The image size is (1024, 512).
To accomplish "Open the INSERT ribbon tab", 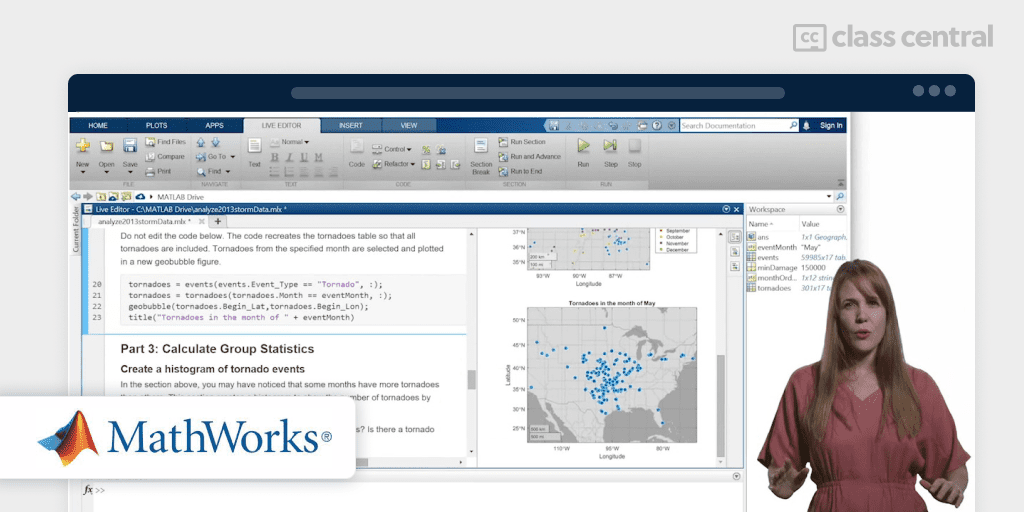I will pyautogui.click(x=350, y=126).
